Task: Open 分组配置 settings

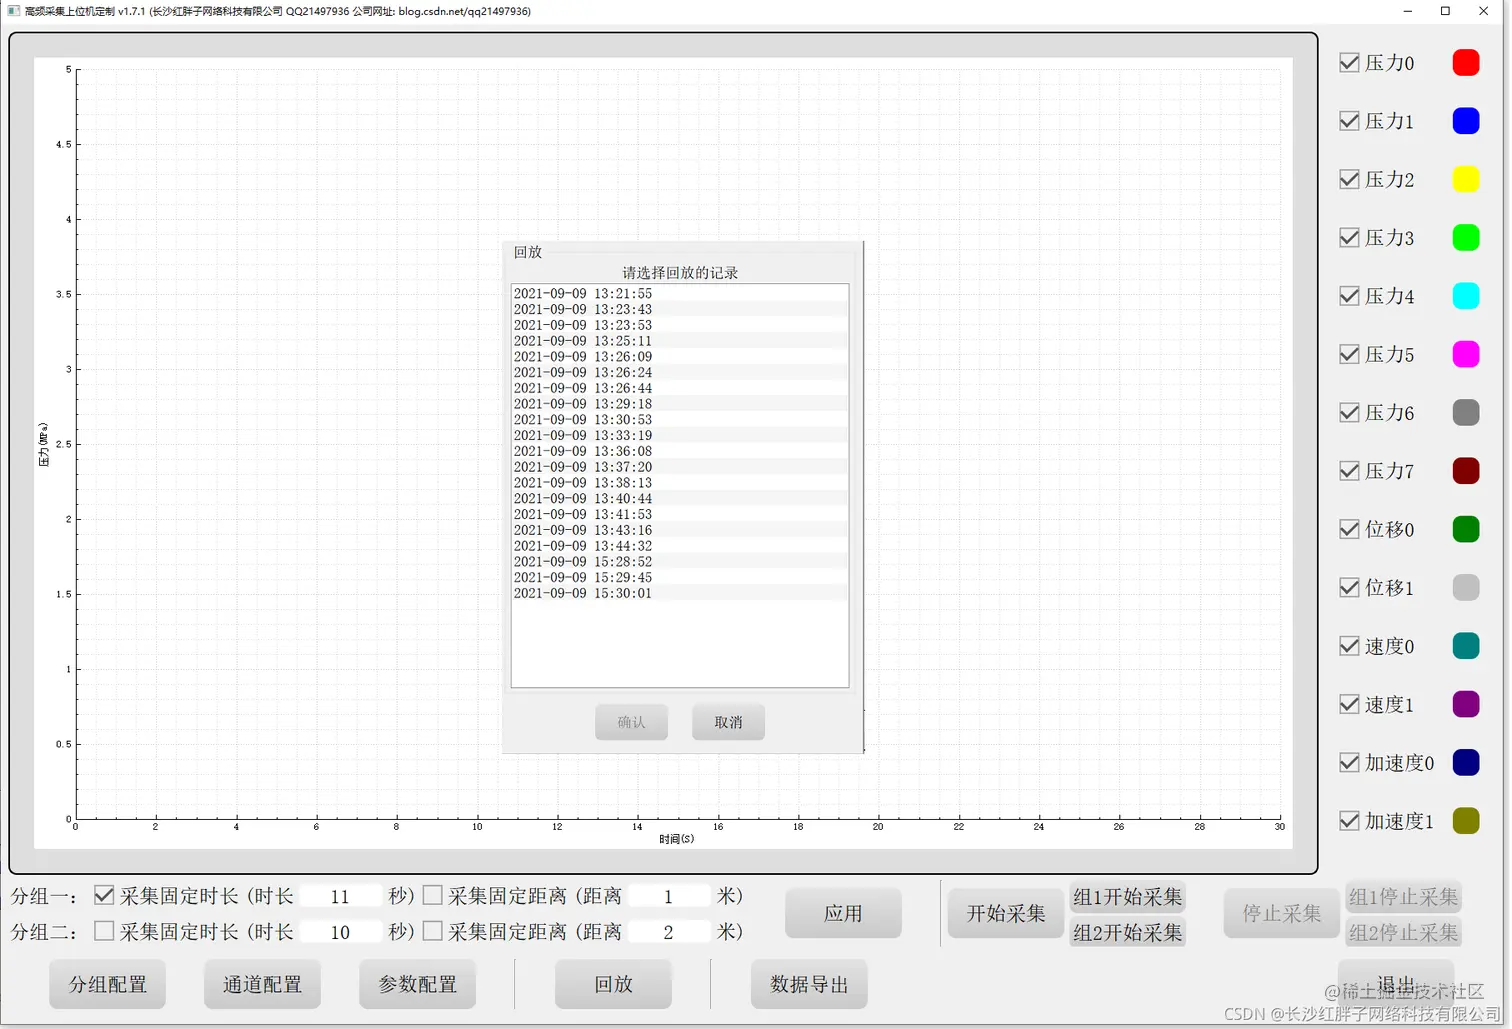Action: pos(108,984)
